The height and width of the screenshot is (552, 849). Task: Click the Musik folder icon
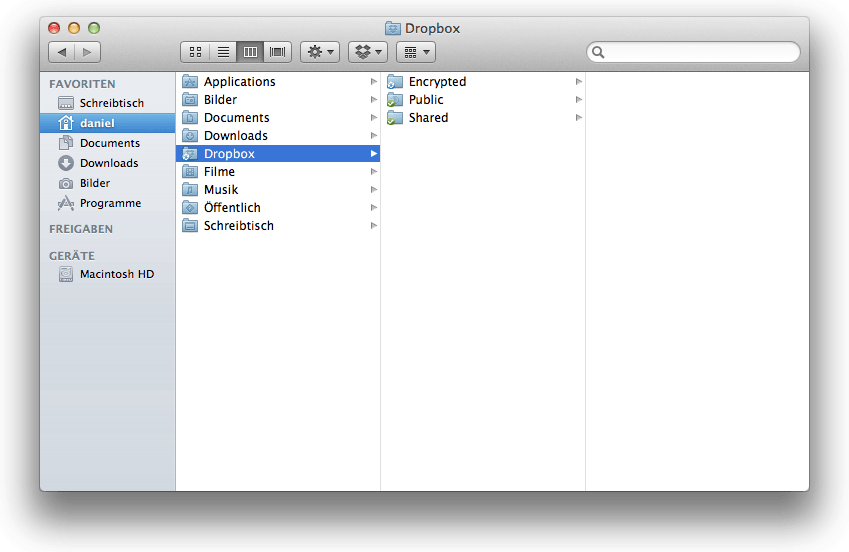(190, 190)
